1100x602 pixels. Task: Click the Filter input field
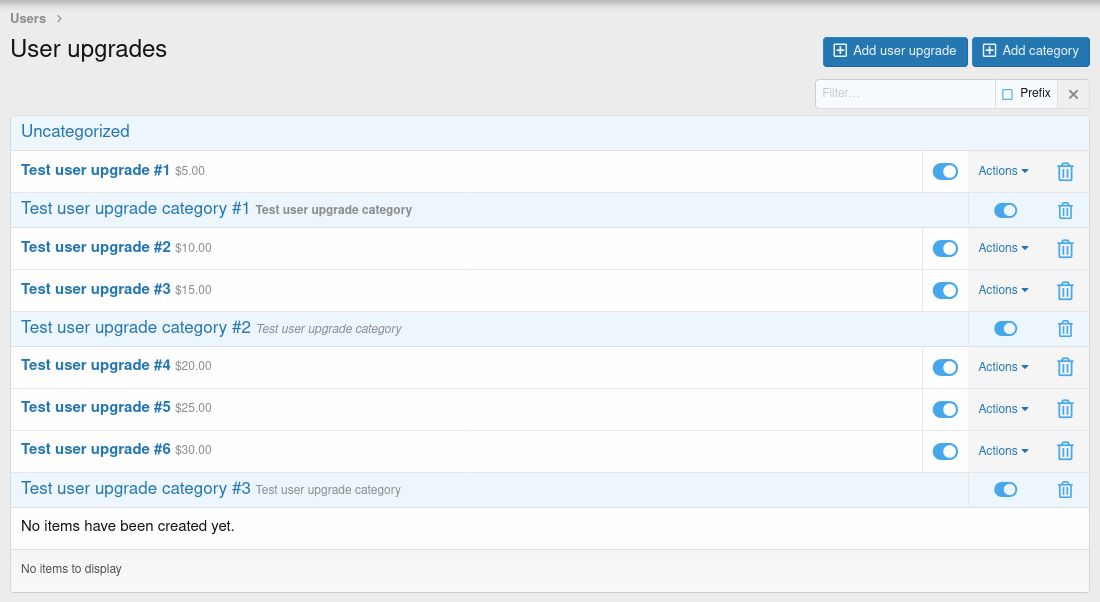point(904,94)
